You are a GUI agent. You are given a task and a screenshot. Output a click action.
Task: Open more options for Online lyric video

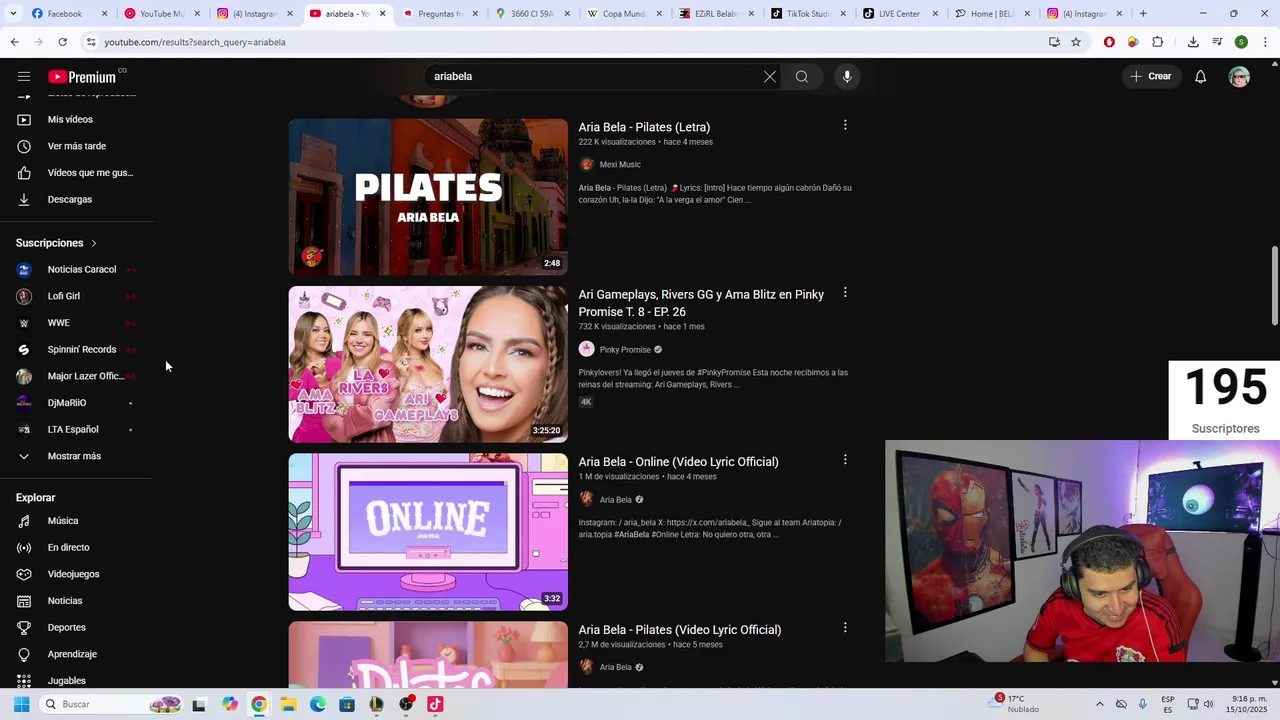point(845,460)
